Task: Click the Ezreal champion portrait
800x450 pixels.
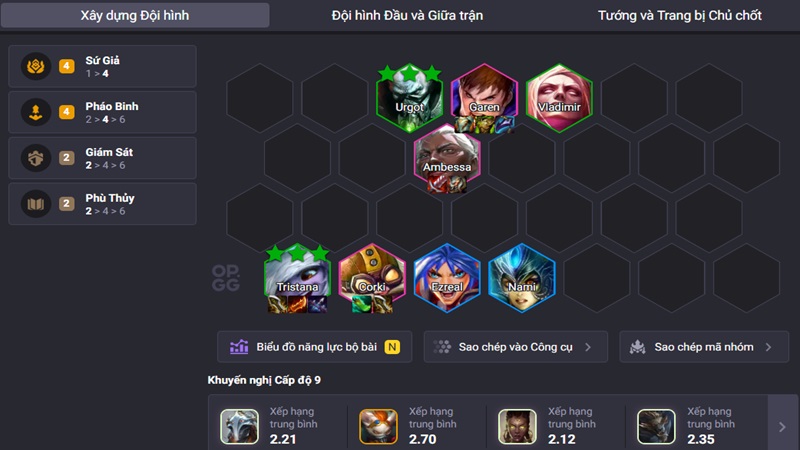Action: [x=447, y=278]
